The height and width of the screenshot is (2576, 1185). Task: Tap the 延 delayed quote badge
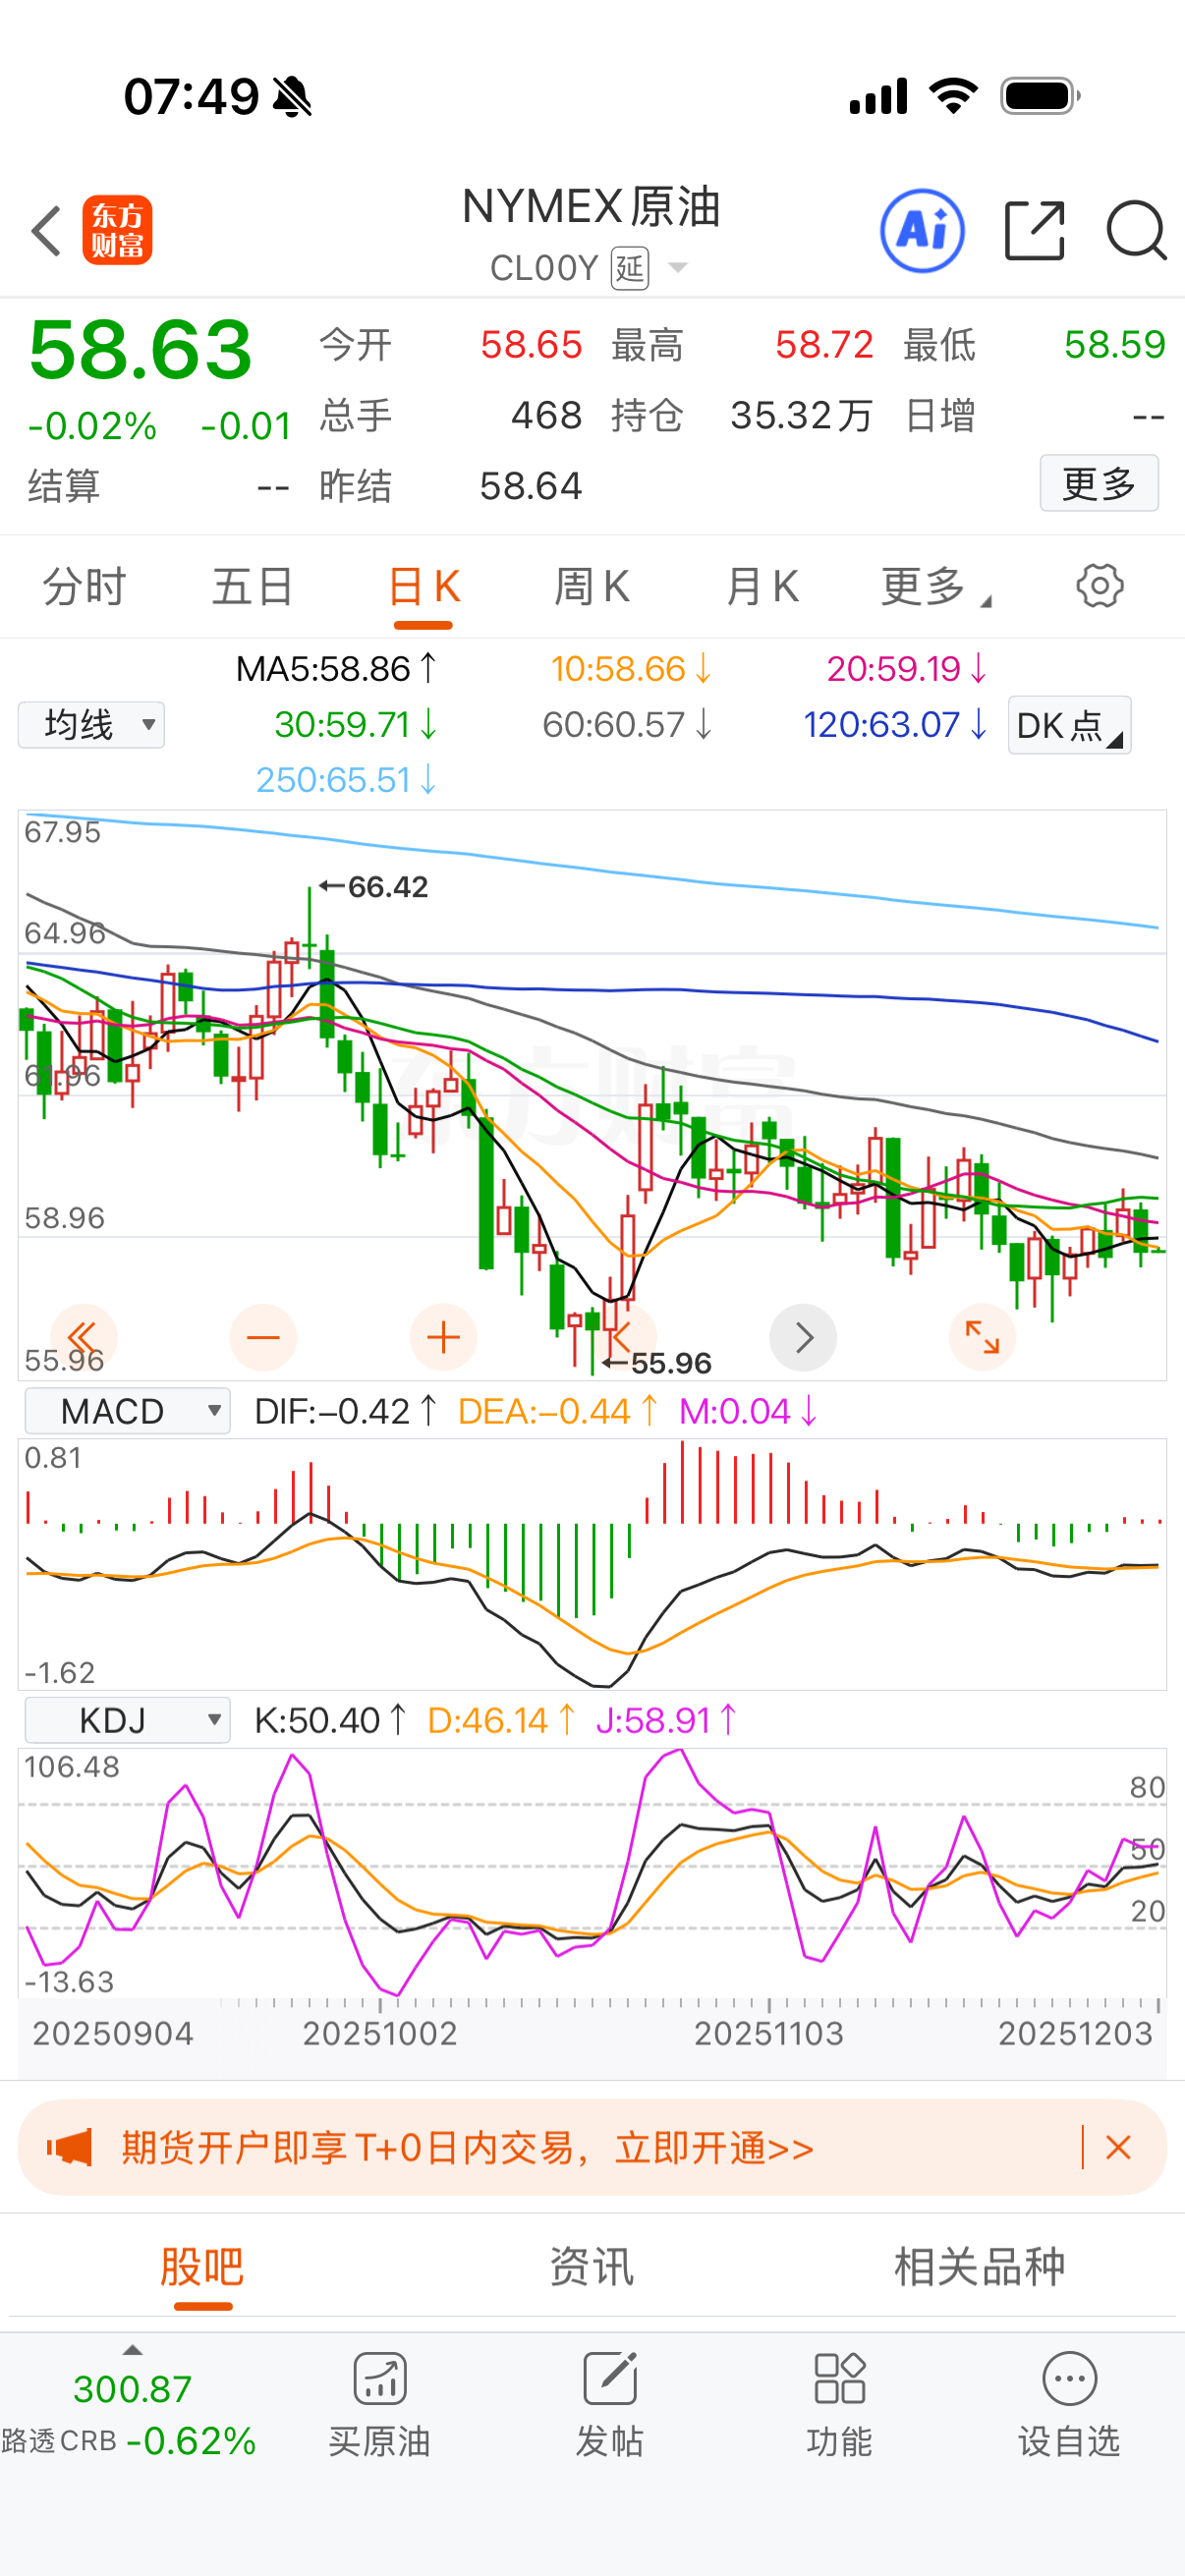pos(630,268)
